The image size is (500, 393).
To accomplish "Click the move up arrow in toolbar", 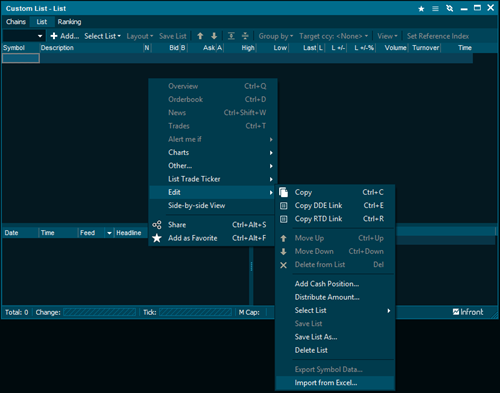I will tap(200, 36).
